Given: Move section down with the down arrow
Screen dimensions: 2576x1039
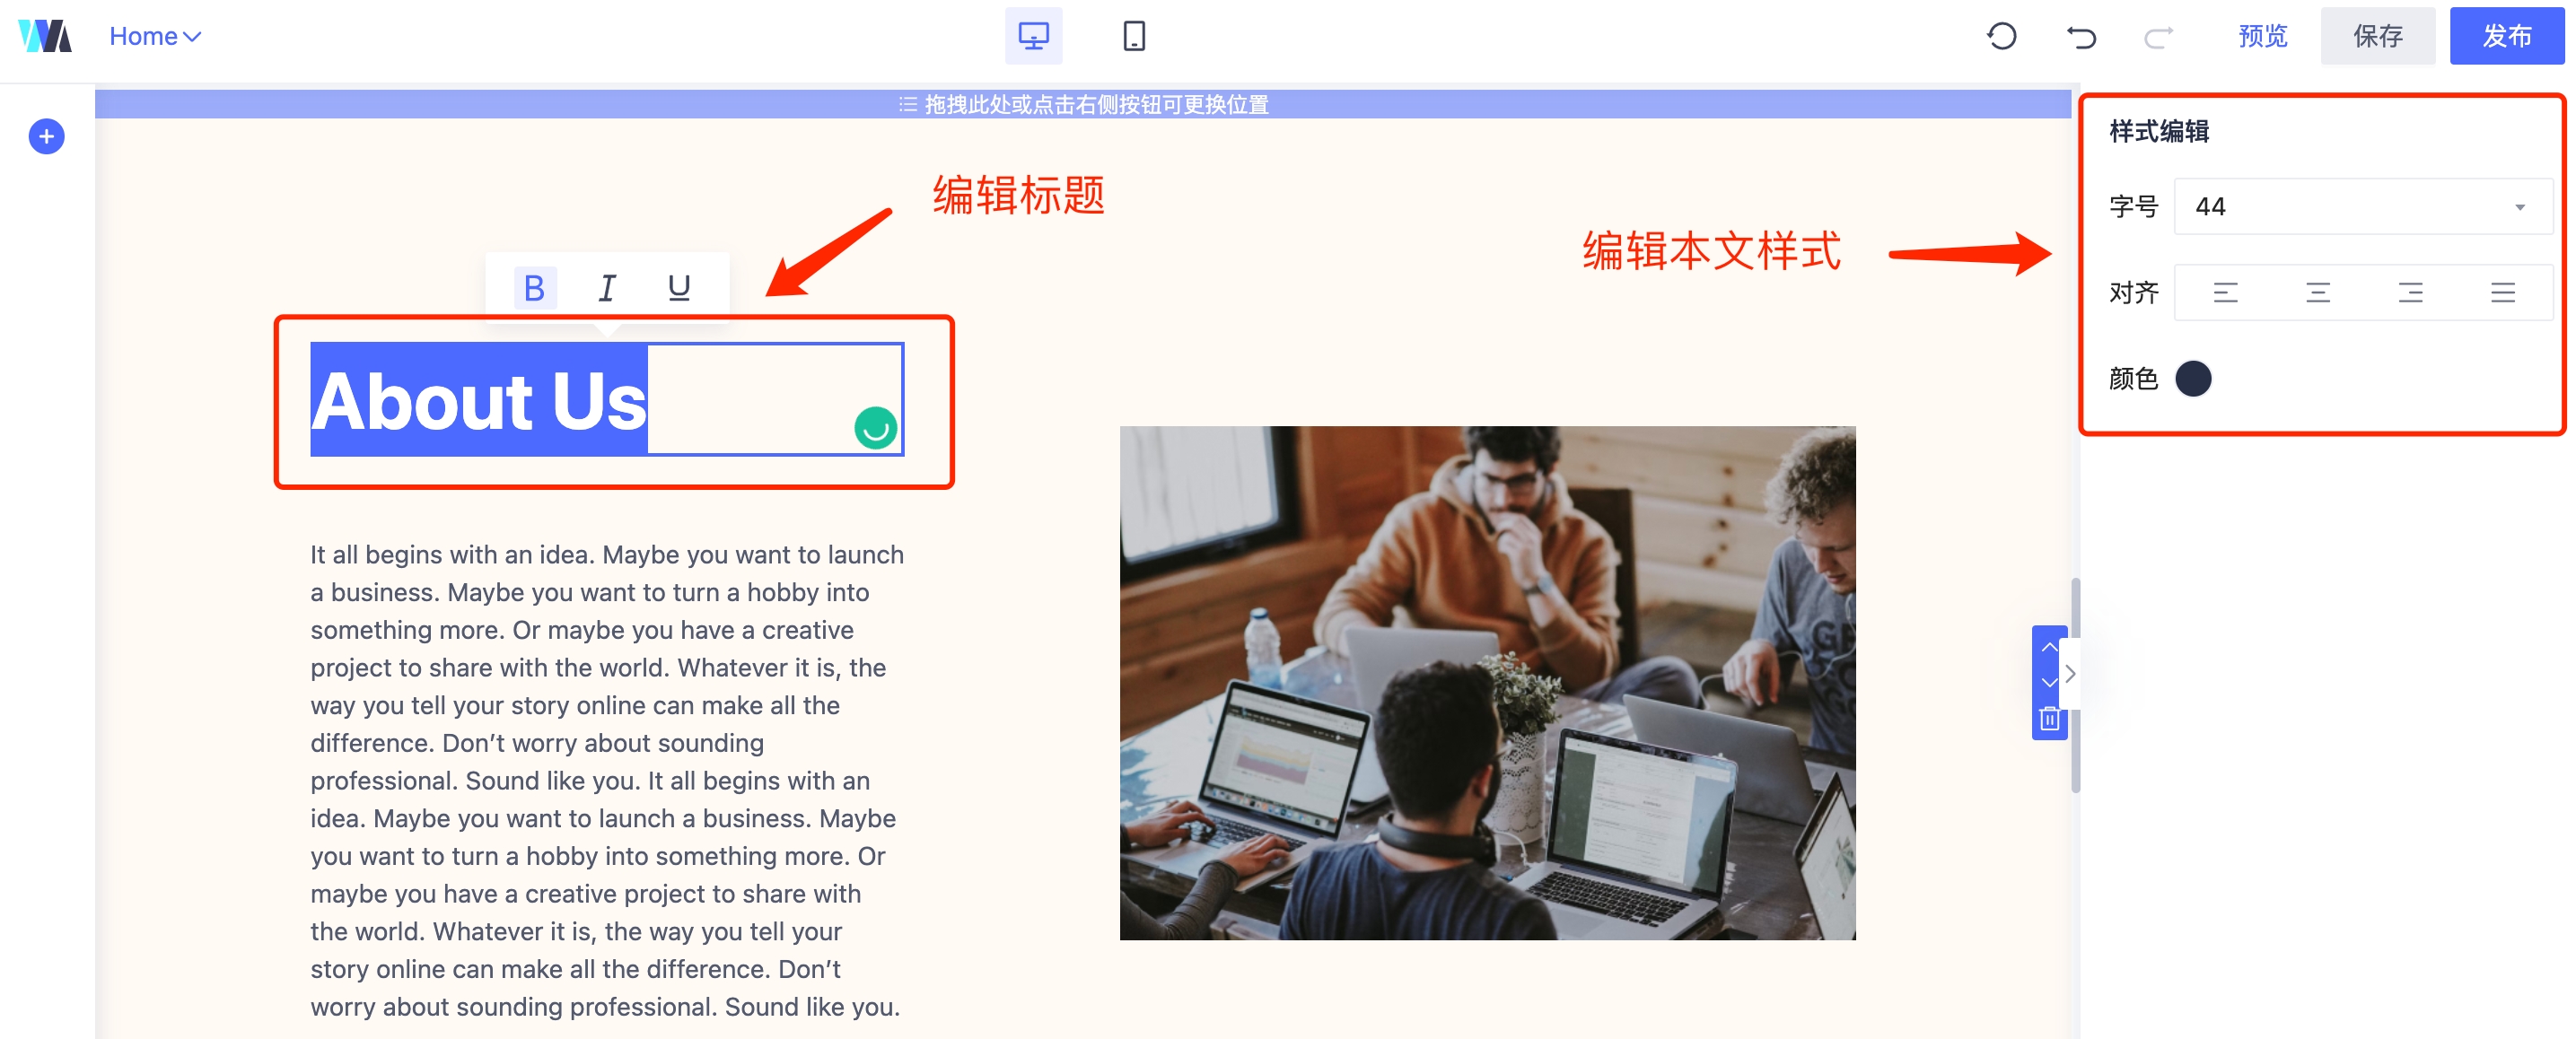Looking at the screenshot, I should coord(2049,682).
